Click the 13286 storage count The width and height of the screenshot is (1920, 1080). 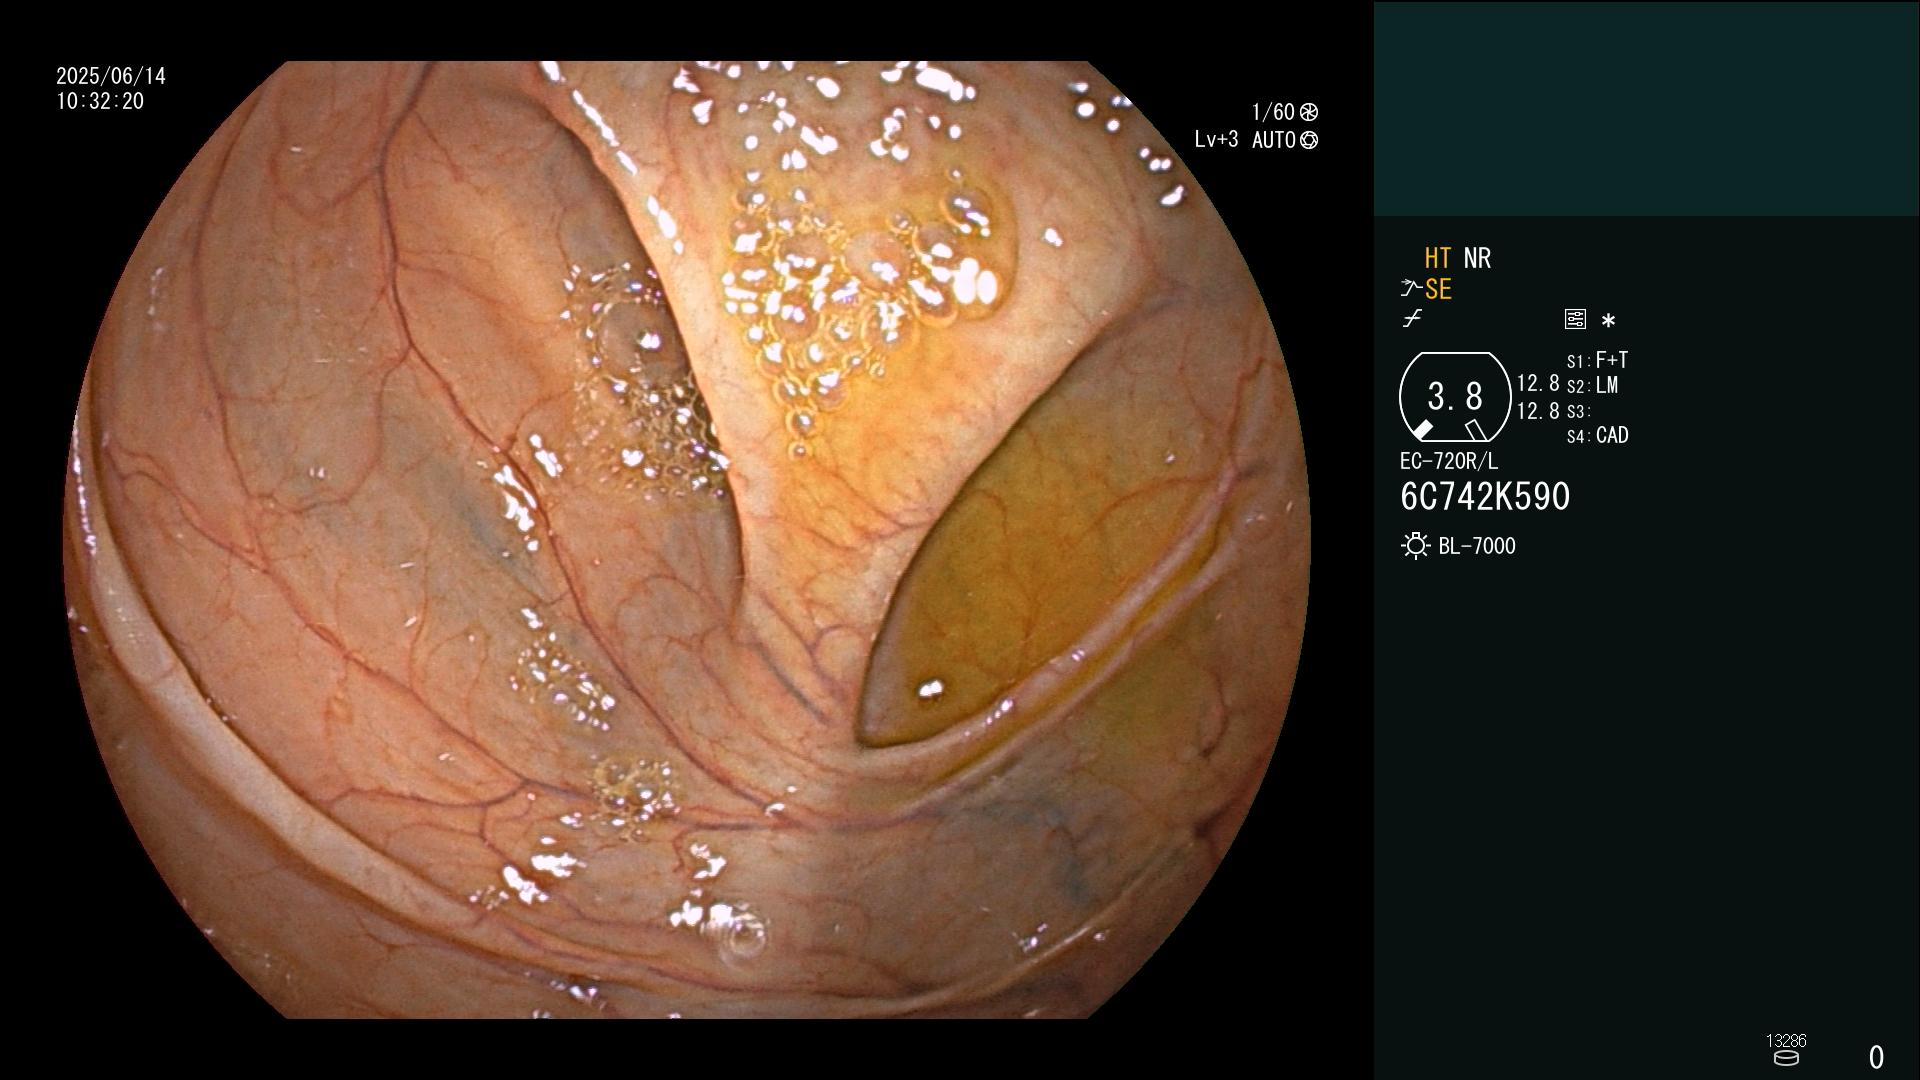pyautogui.click(x=1786, y=1041)
